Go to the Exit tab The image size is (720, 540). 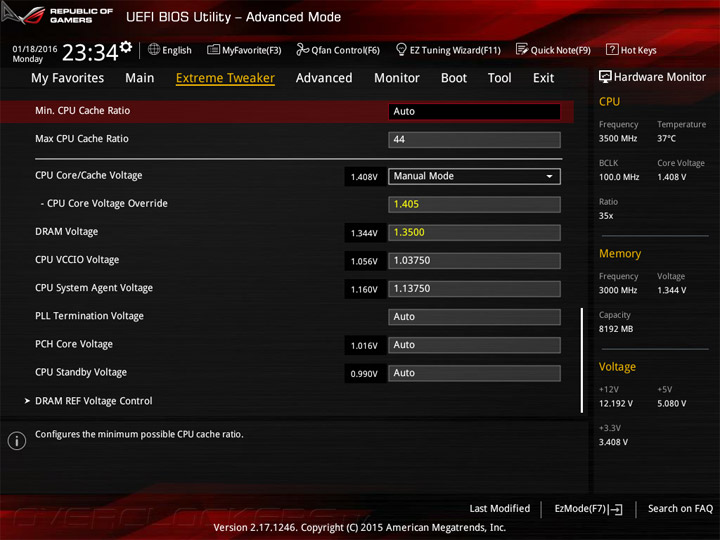coord(543,78)
